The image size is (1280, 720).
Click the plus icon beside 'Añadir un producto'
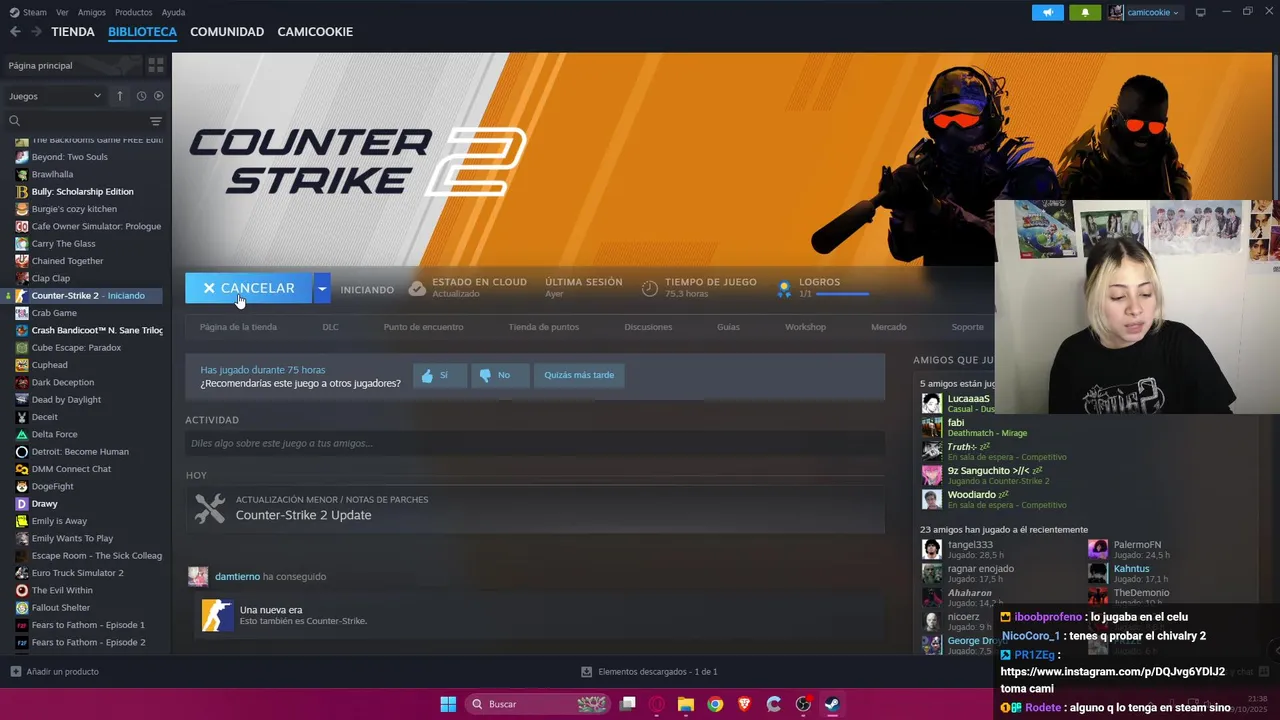[15, 672]
